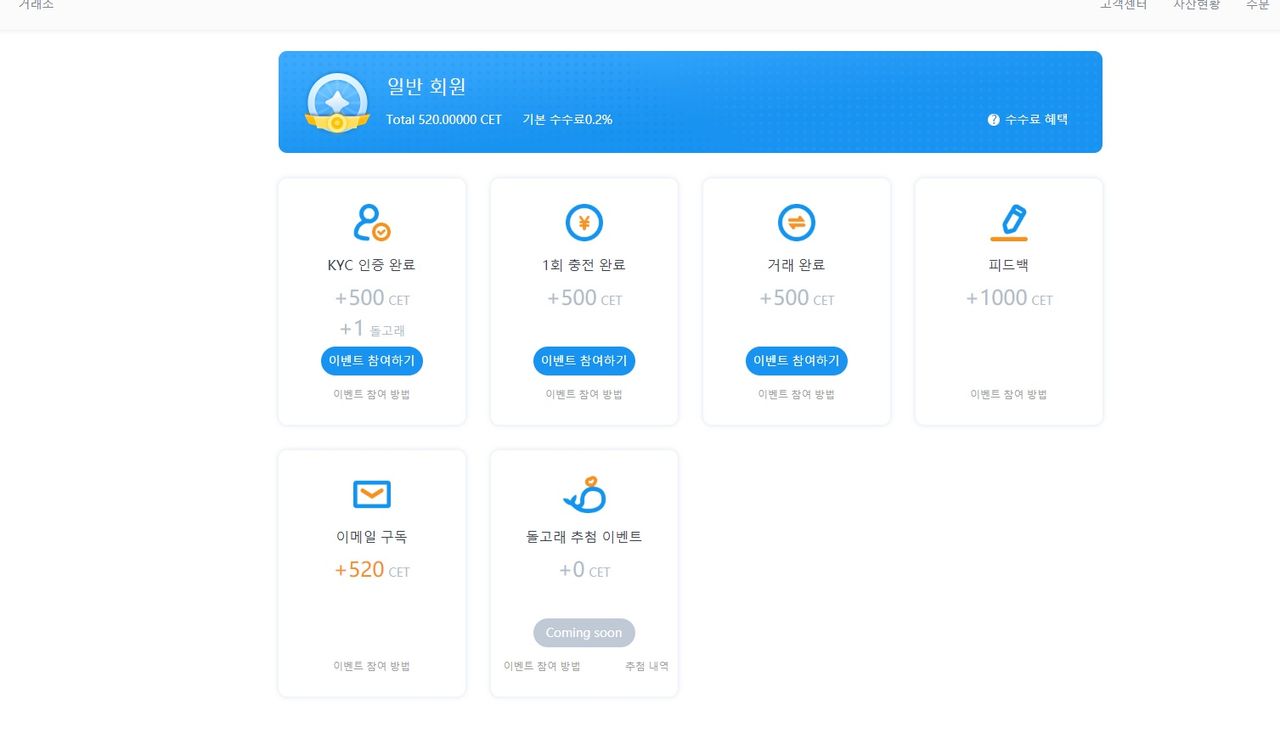Click the 일반 회원 title
1280x745 pixels.
[x=427, y=87]
